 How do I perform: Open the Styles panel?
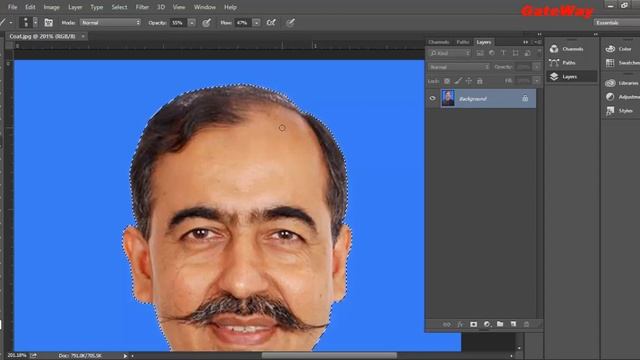(621, 111)
